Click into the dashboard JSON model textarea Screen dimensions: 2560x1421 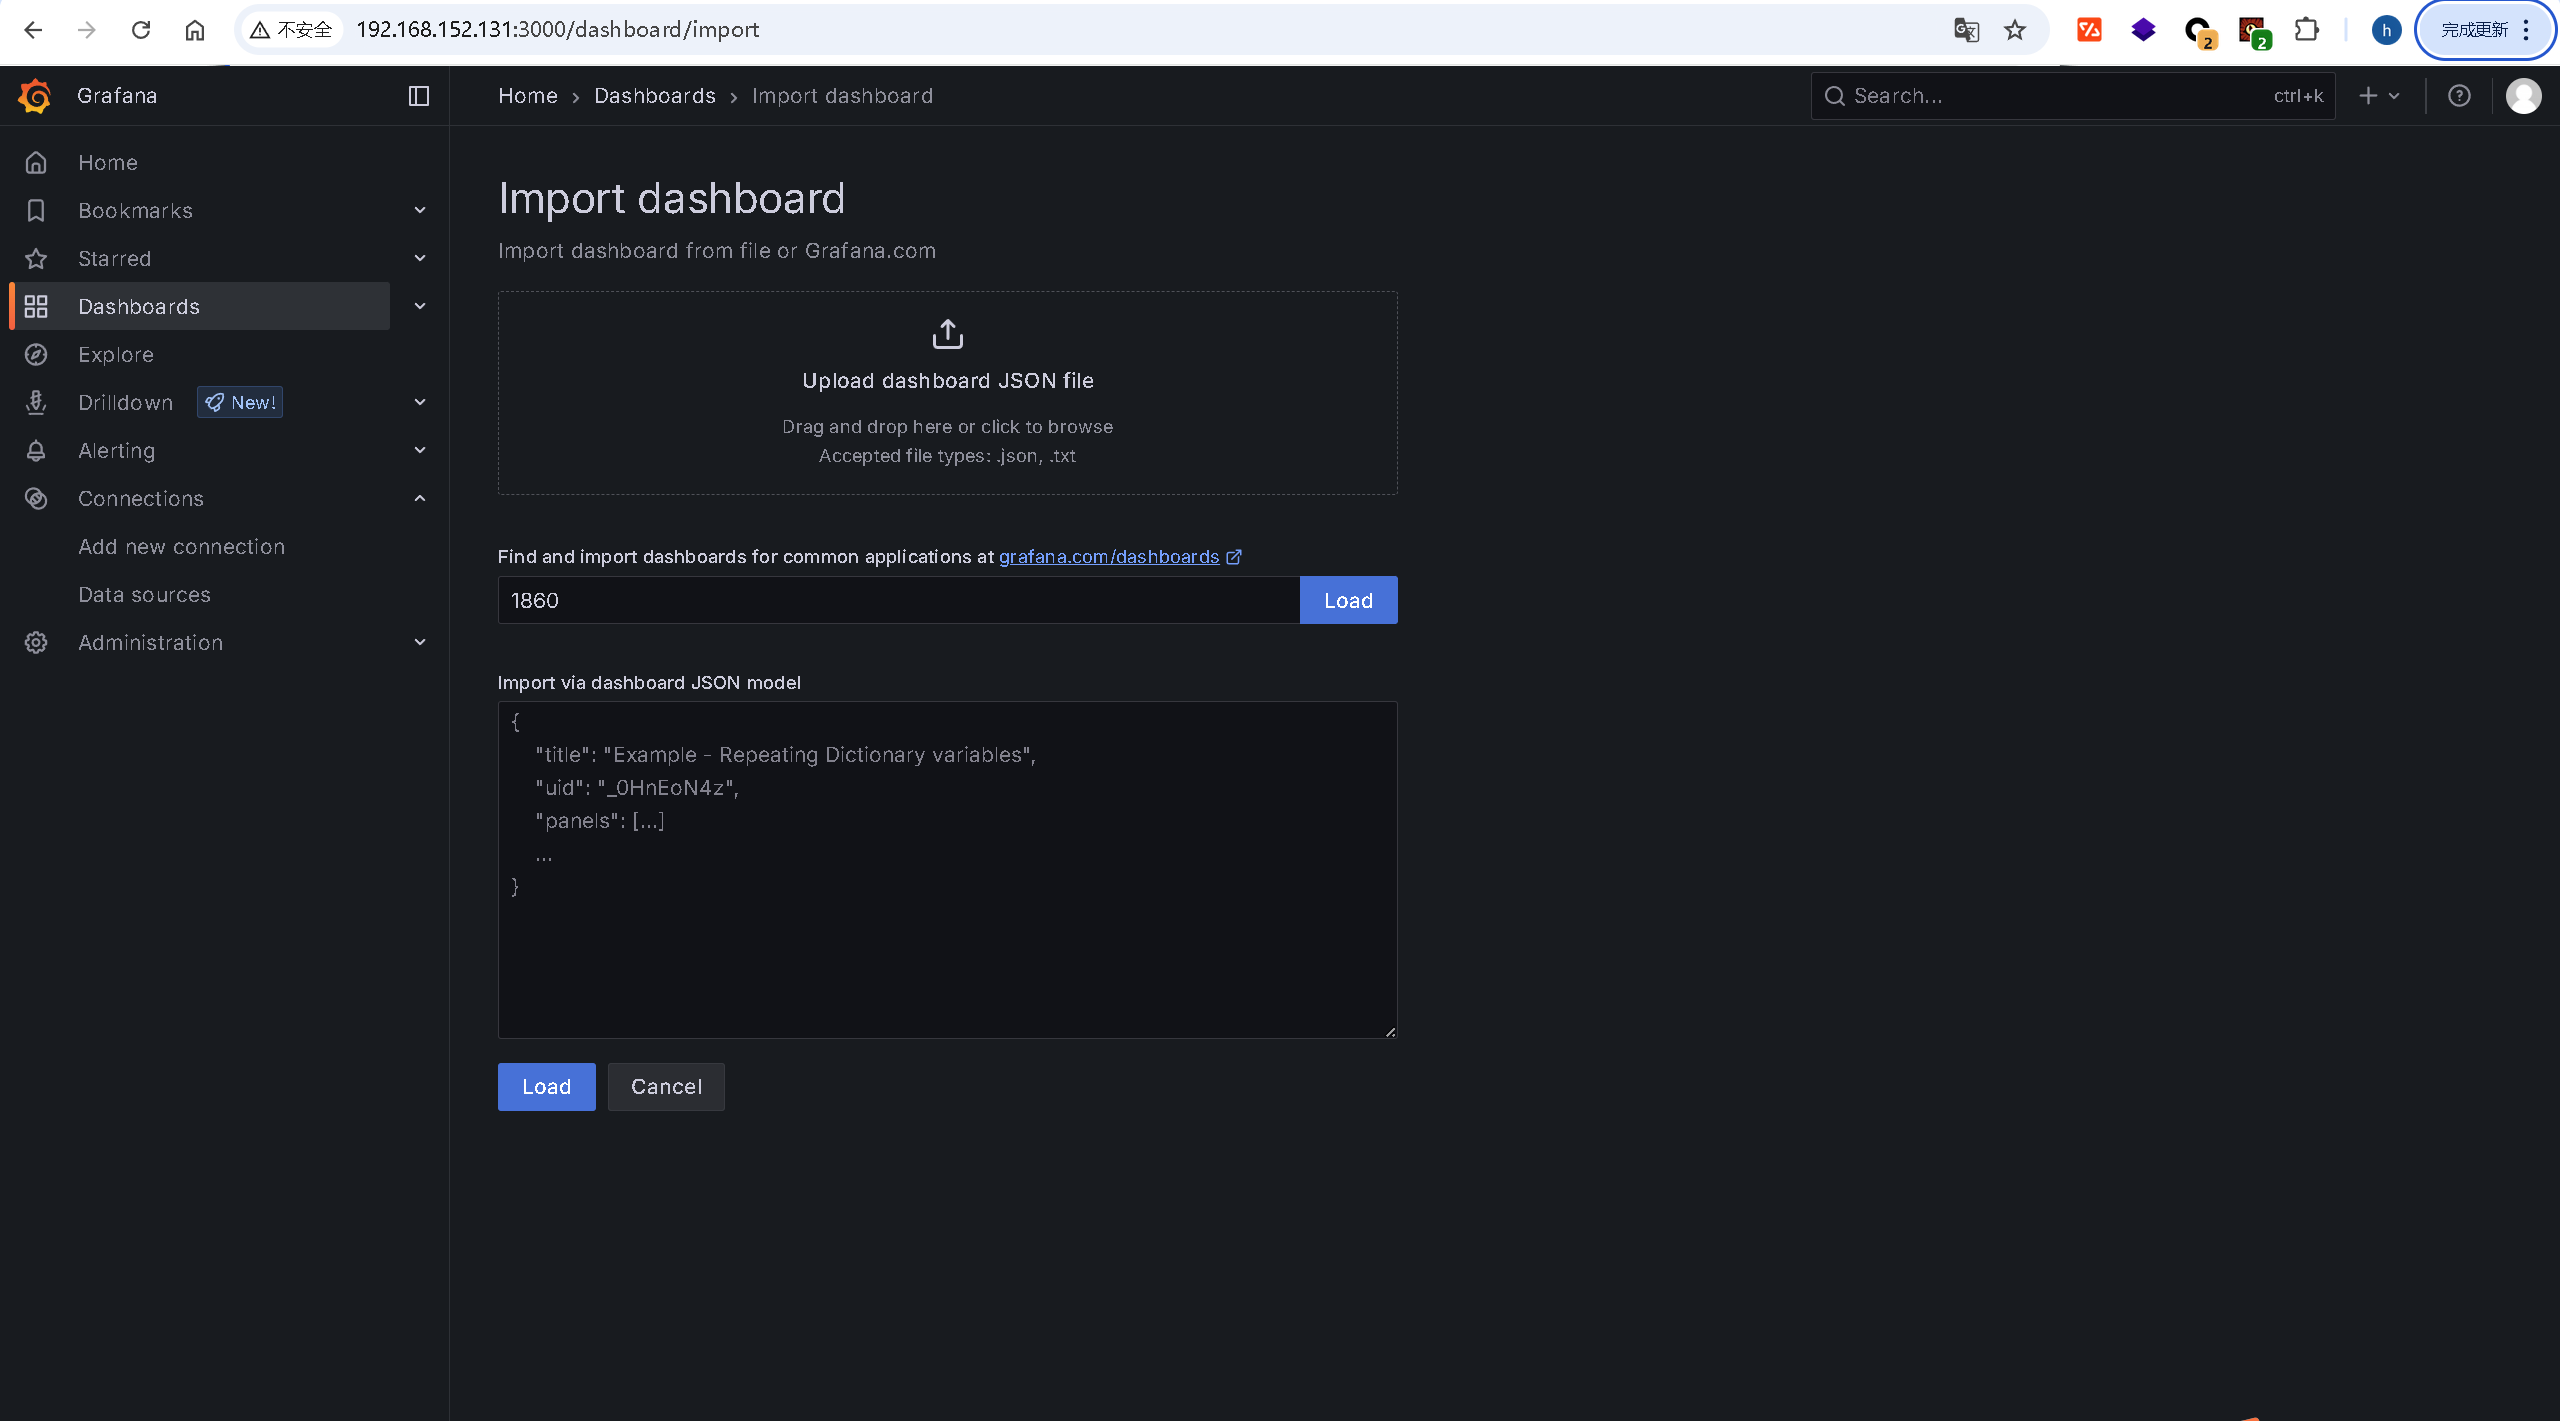(x=947, y=869)
